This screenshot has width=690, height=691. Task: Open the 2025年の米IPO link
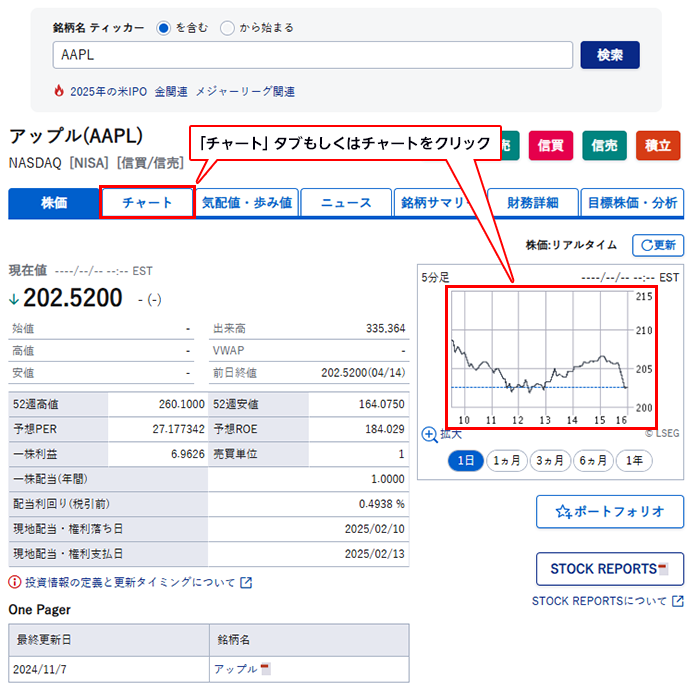coord(108,92)
